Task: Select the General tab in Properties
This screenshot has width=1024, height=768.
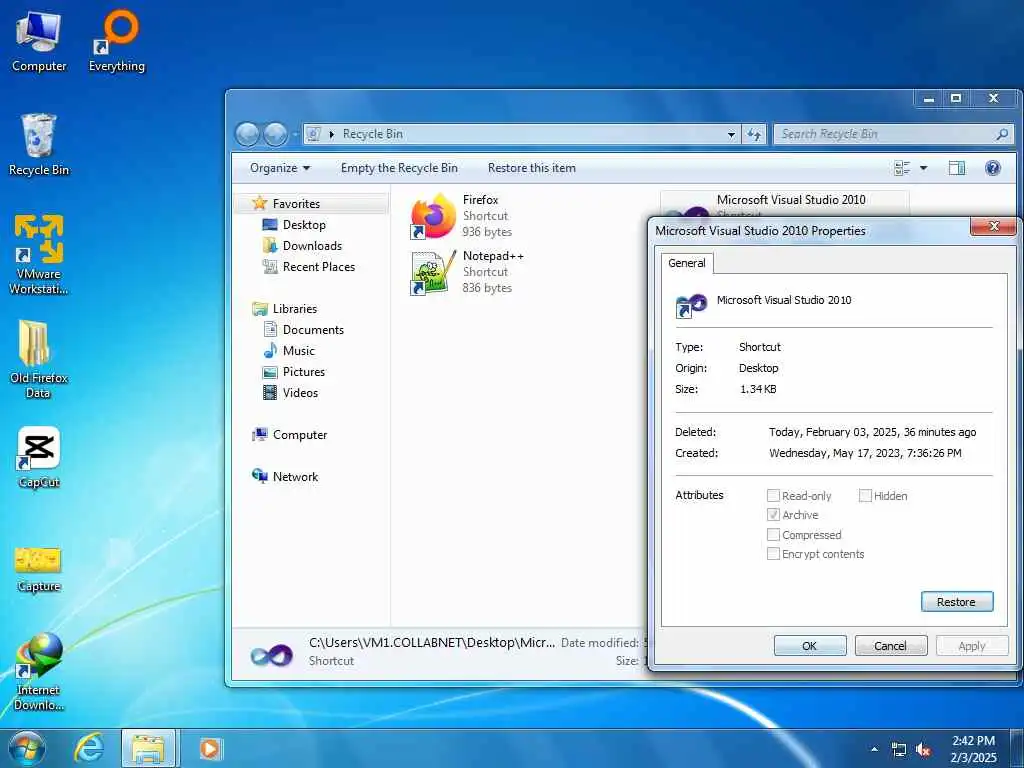Action: point(686,263)
